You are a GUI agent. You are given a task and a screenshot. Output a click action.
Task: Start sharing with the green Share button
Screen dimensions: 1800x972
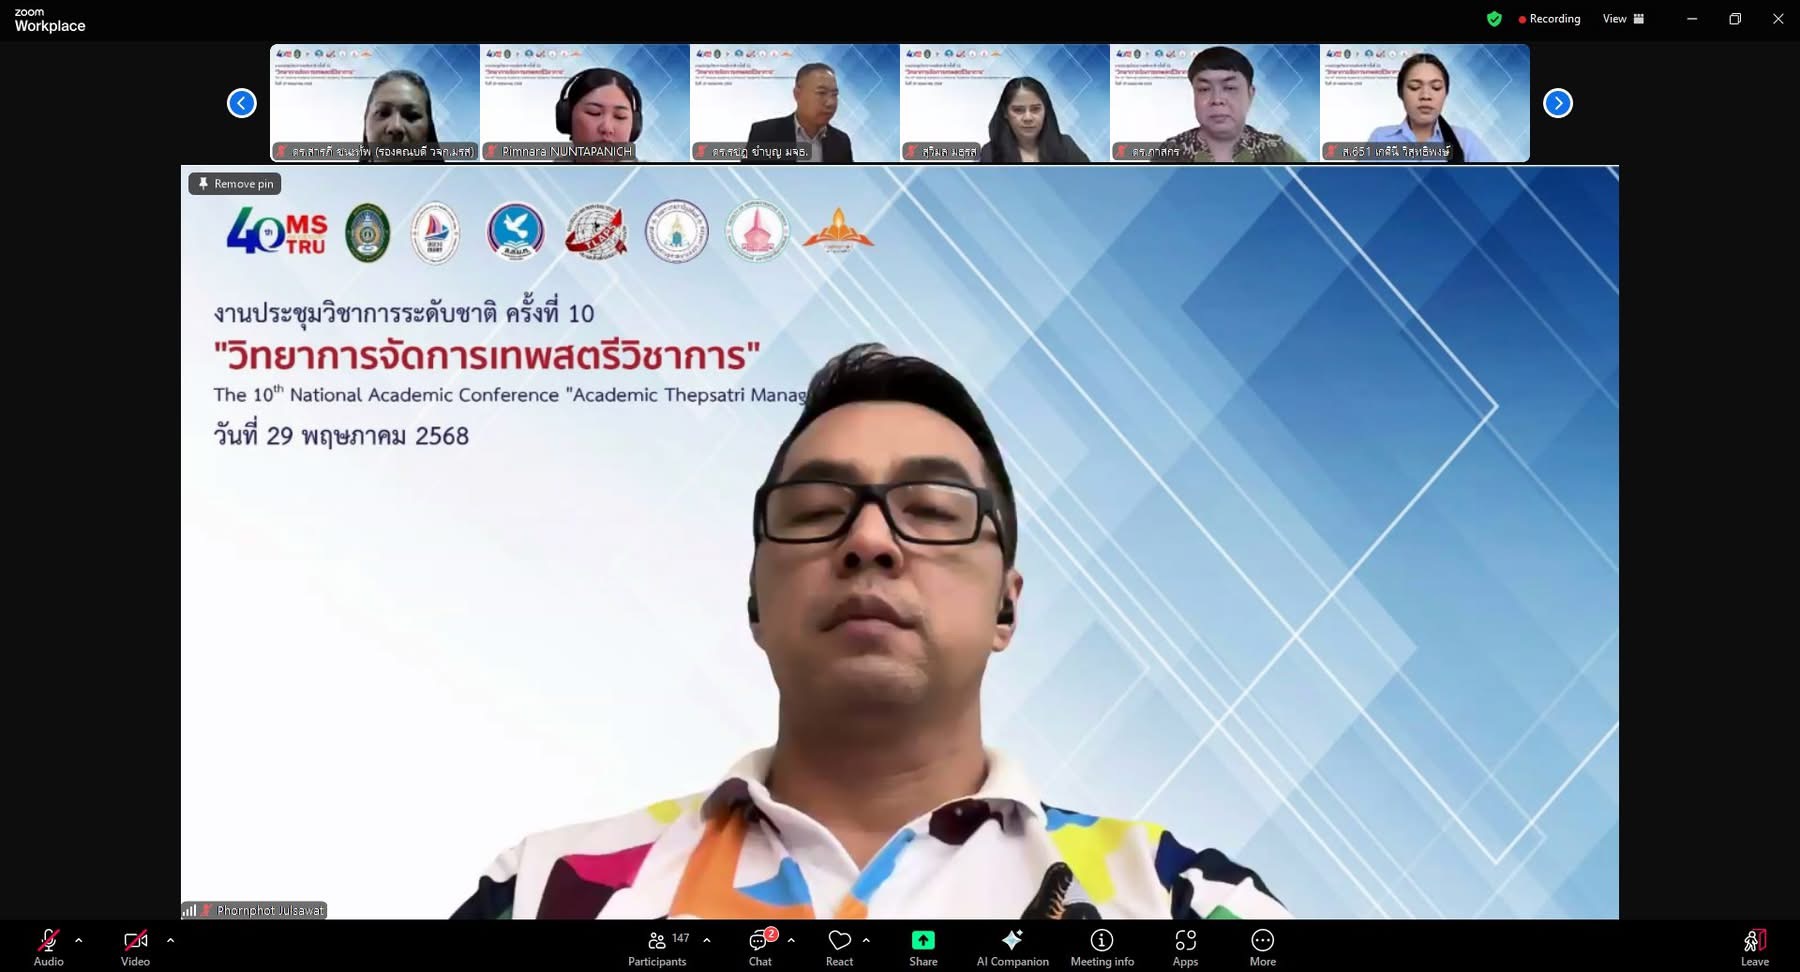(923, 947)
